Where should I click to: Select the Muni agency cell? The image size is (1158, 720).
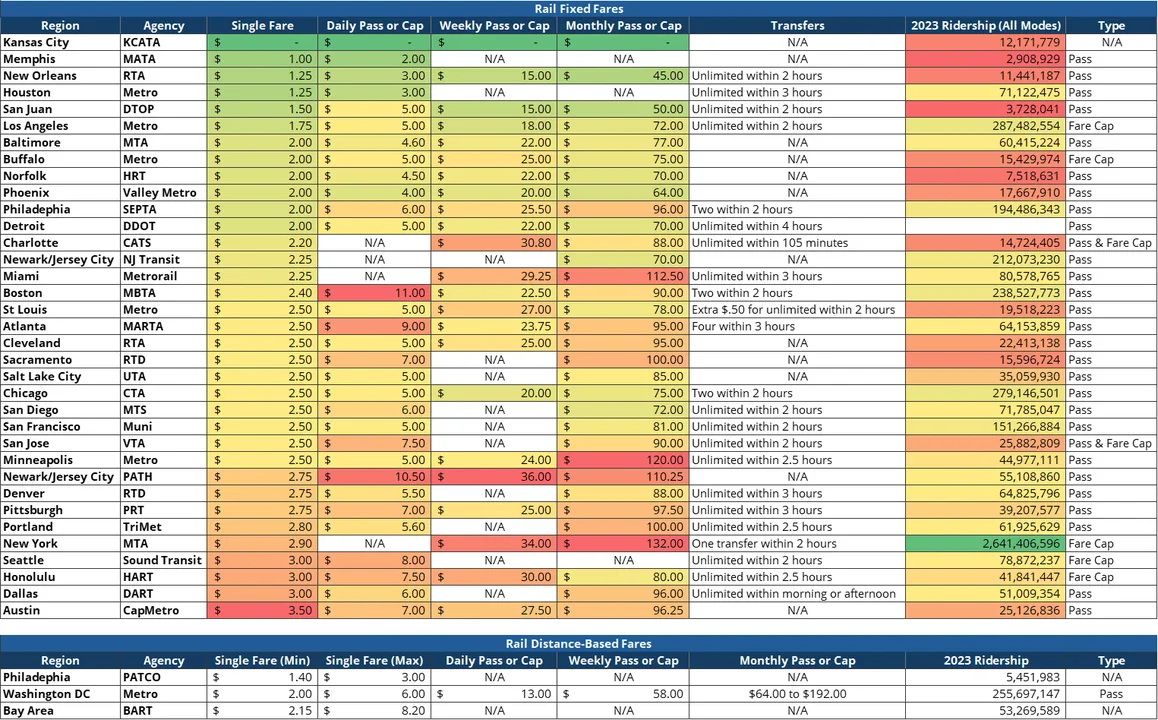coord(163,427)
